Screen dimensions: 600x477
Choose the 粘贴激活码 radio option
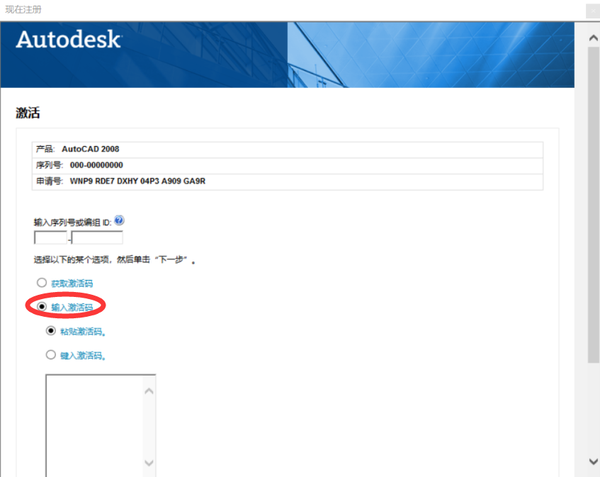click(51, 330)
